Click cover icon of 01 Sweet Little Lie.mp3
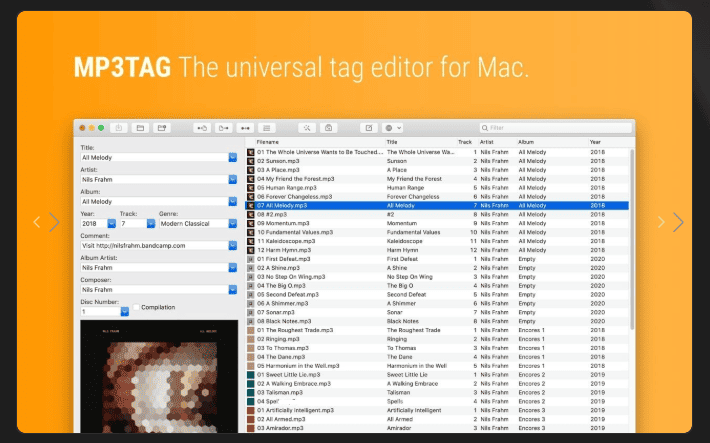 250,375
